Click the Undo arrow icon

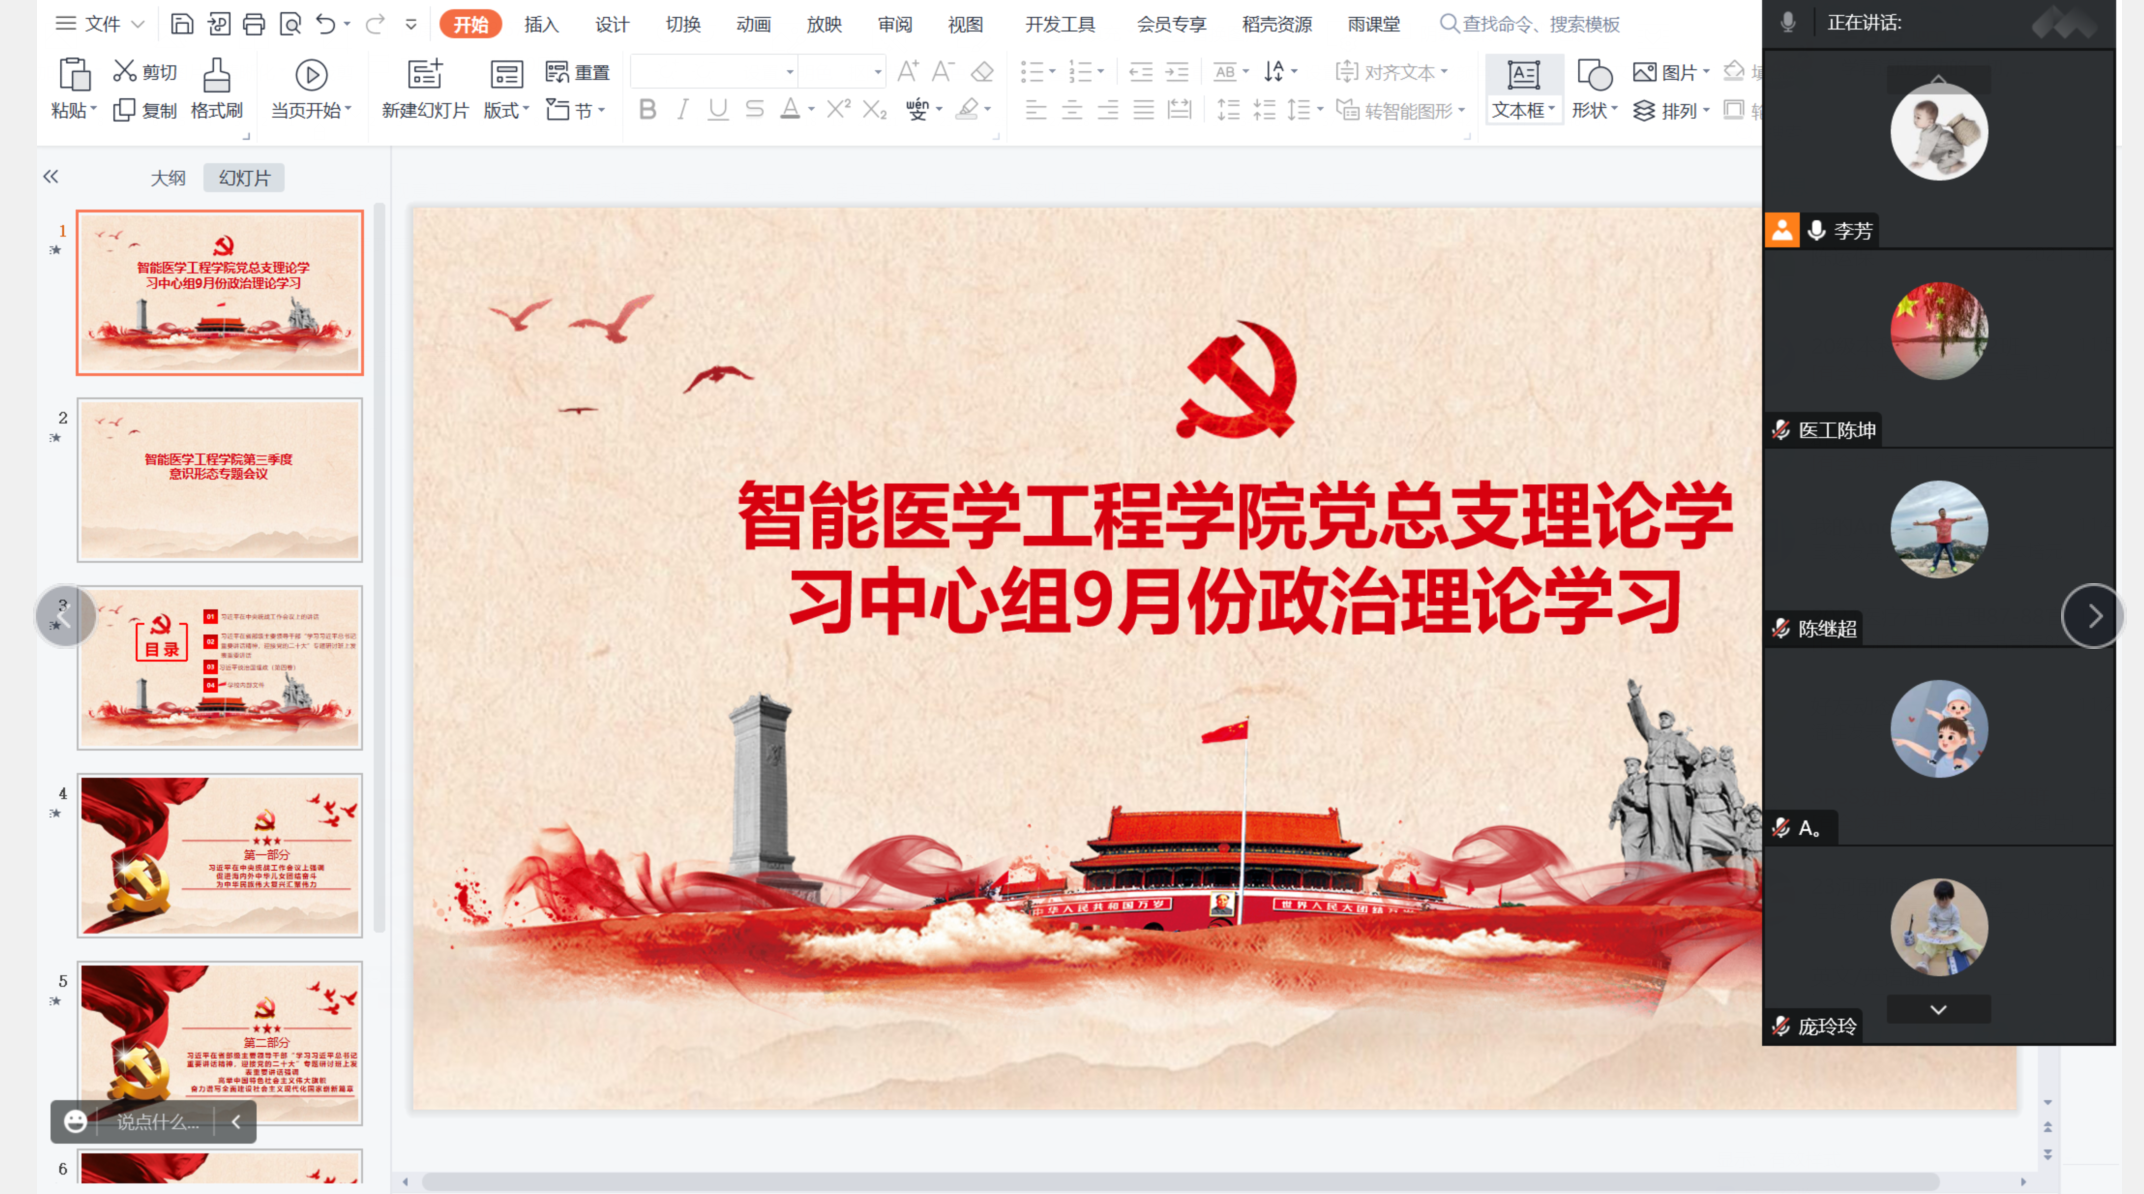click(325, 24)
